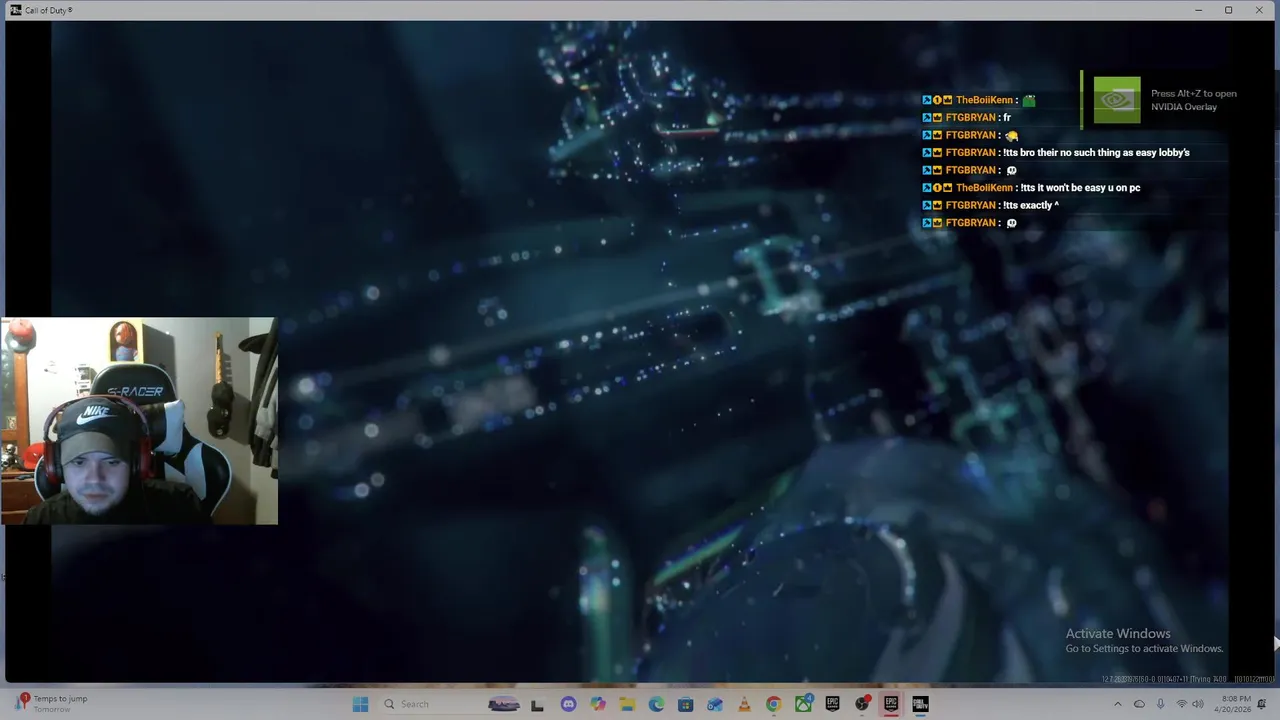Open the black L-shaped app icon on taskbar

pos(537,704)
